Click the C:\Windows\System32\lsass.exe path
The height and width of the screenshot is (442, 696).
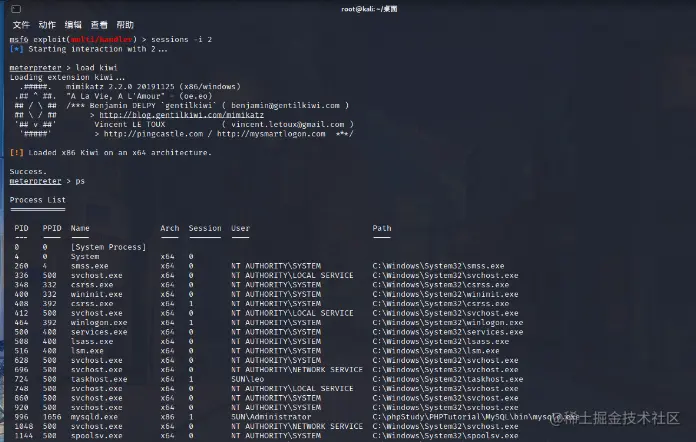441,341
